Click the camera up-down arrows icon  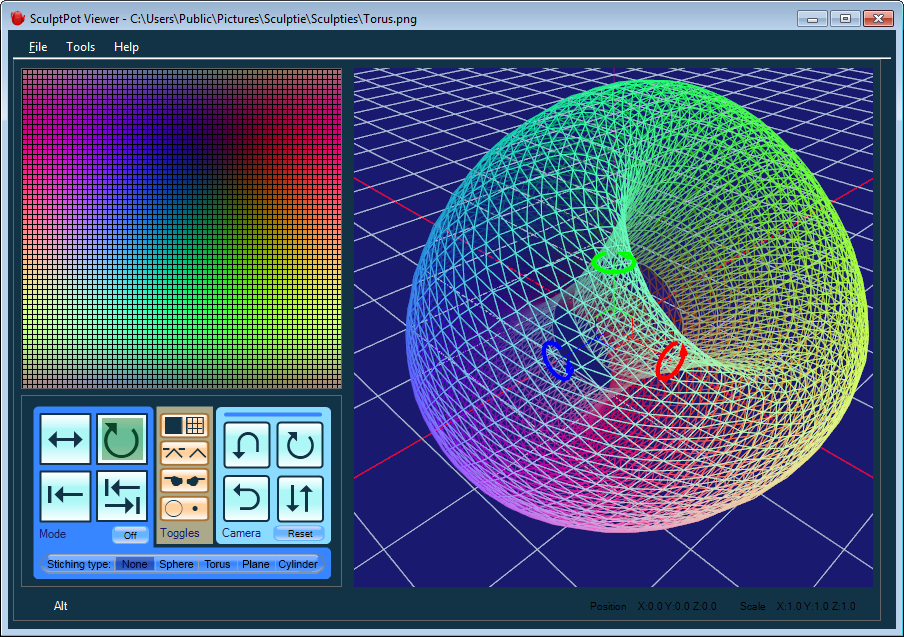[x=300, y=498]
